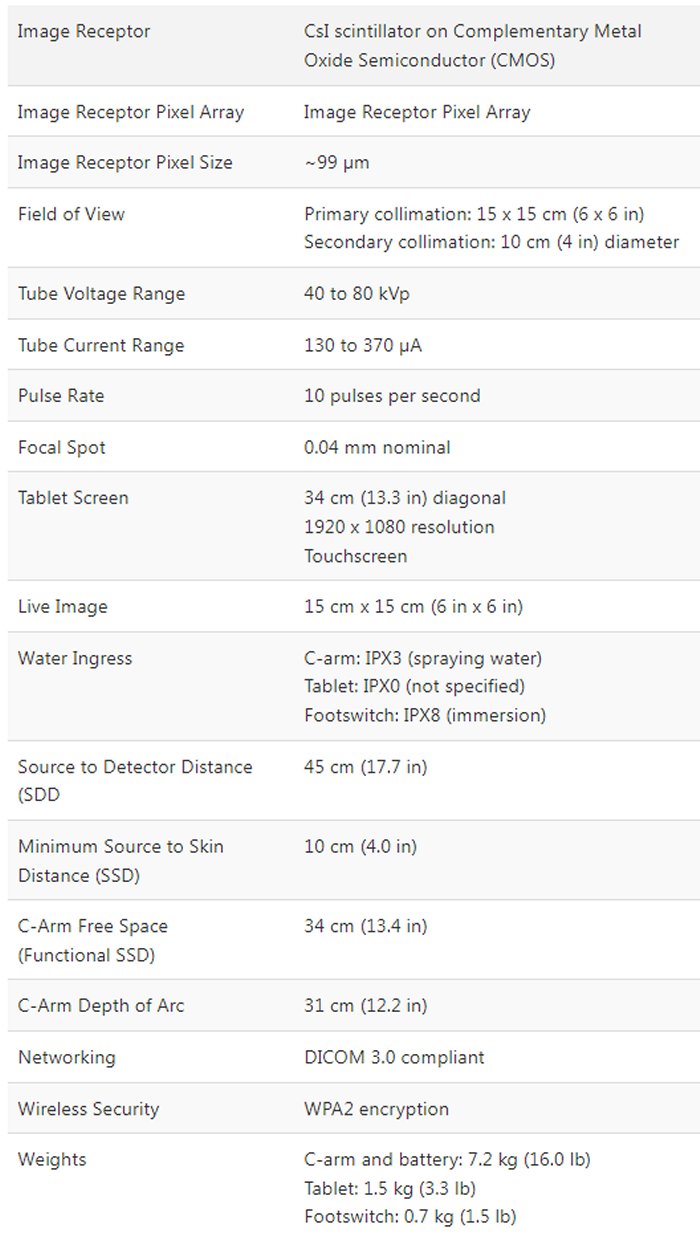Viewport: 700px width, 1237px height.
Task: Select the 1920 x 1080 resolution text
Action: (399, 526)
